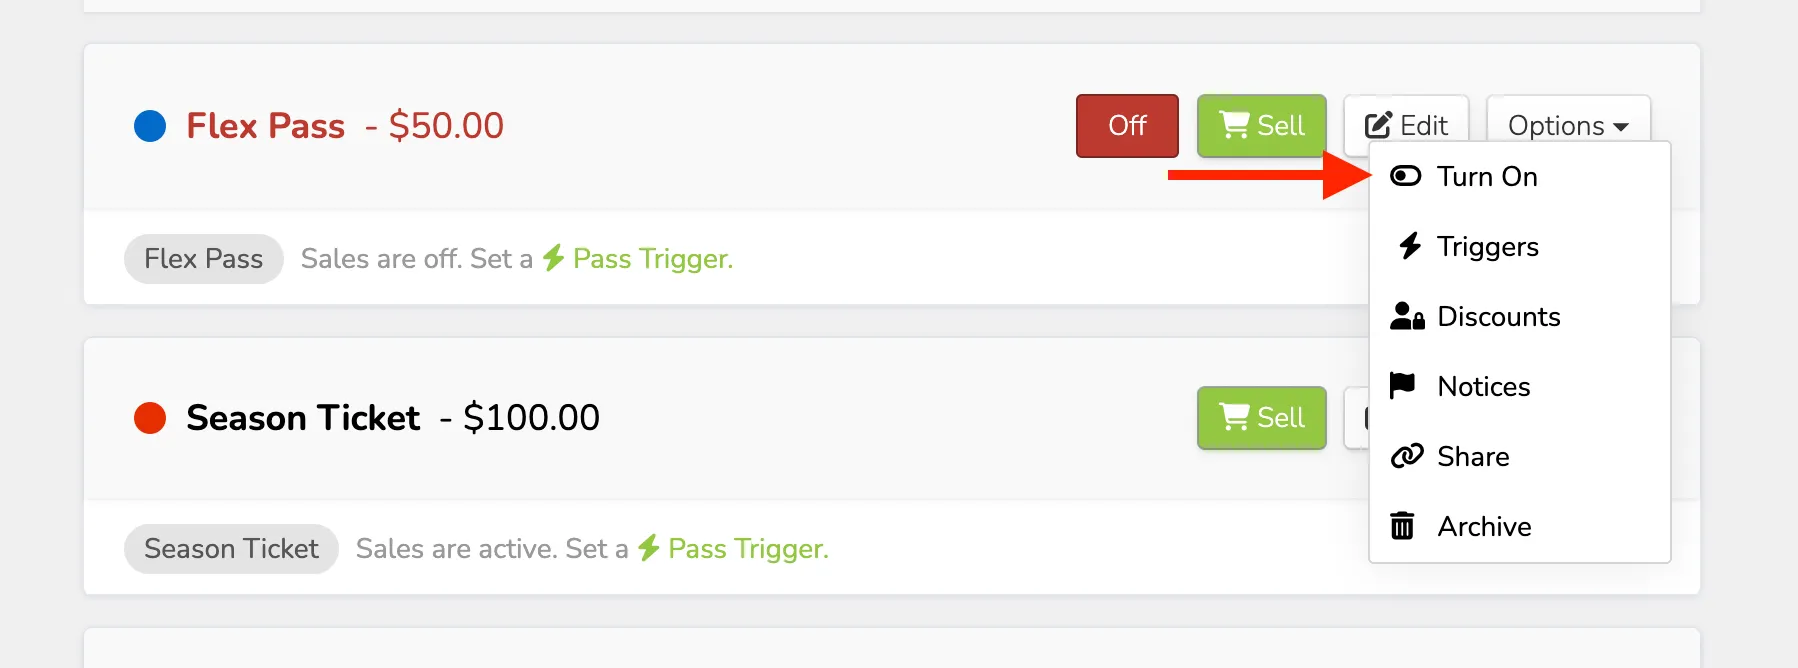
Task: Click the Notices flag icon
Action: point(1403,386)
